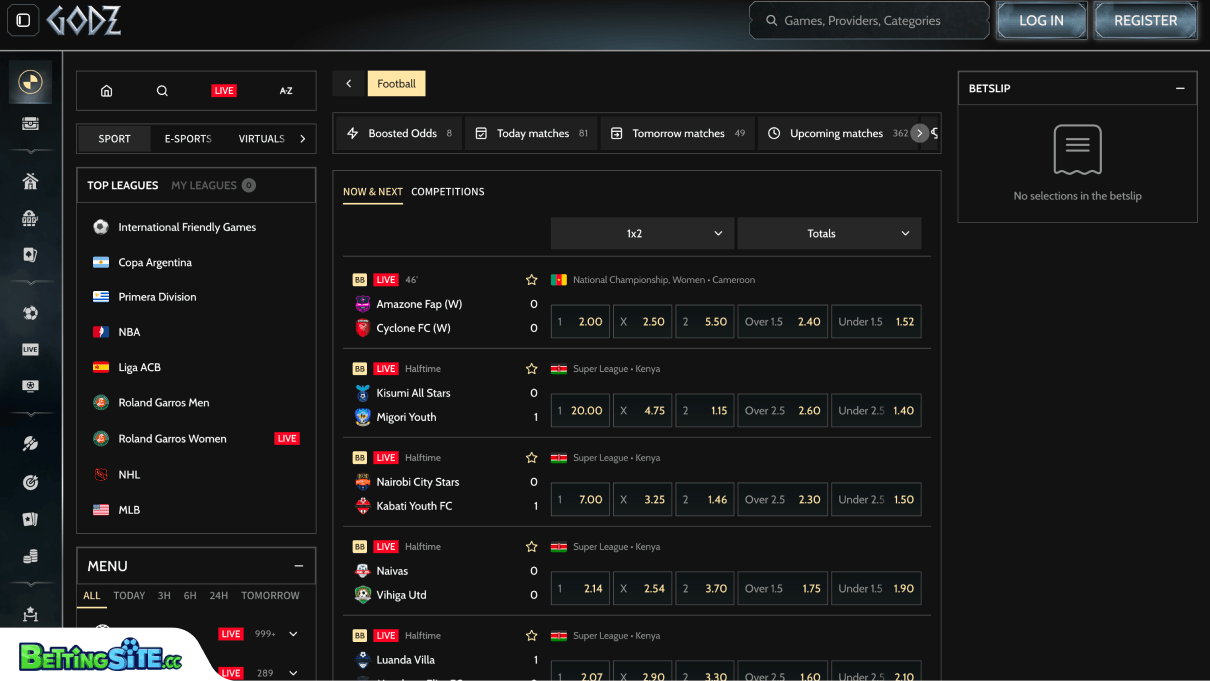This screenshot has height=681, width=1210.
Task: Collapse the Betslip panel
Action: [1180, 88]
